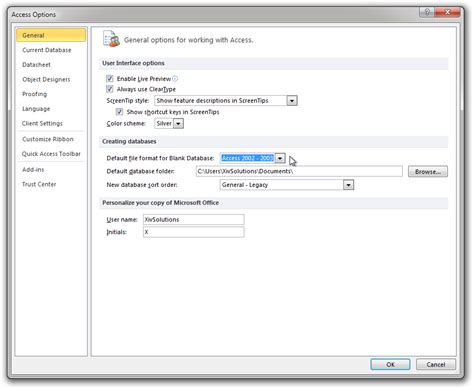Click the Help question mark button

tap(427, 12)
